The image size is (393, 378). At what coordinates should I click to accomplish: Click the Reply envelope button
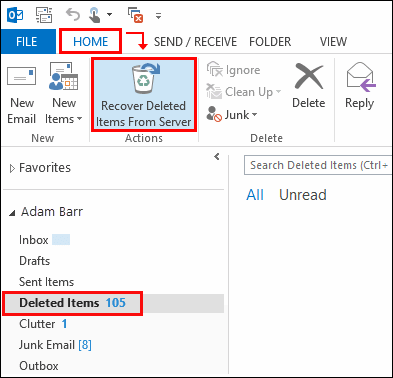coord(360,86)
